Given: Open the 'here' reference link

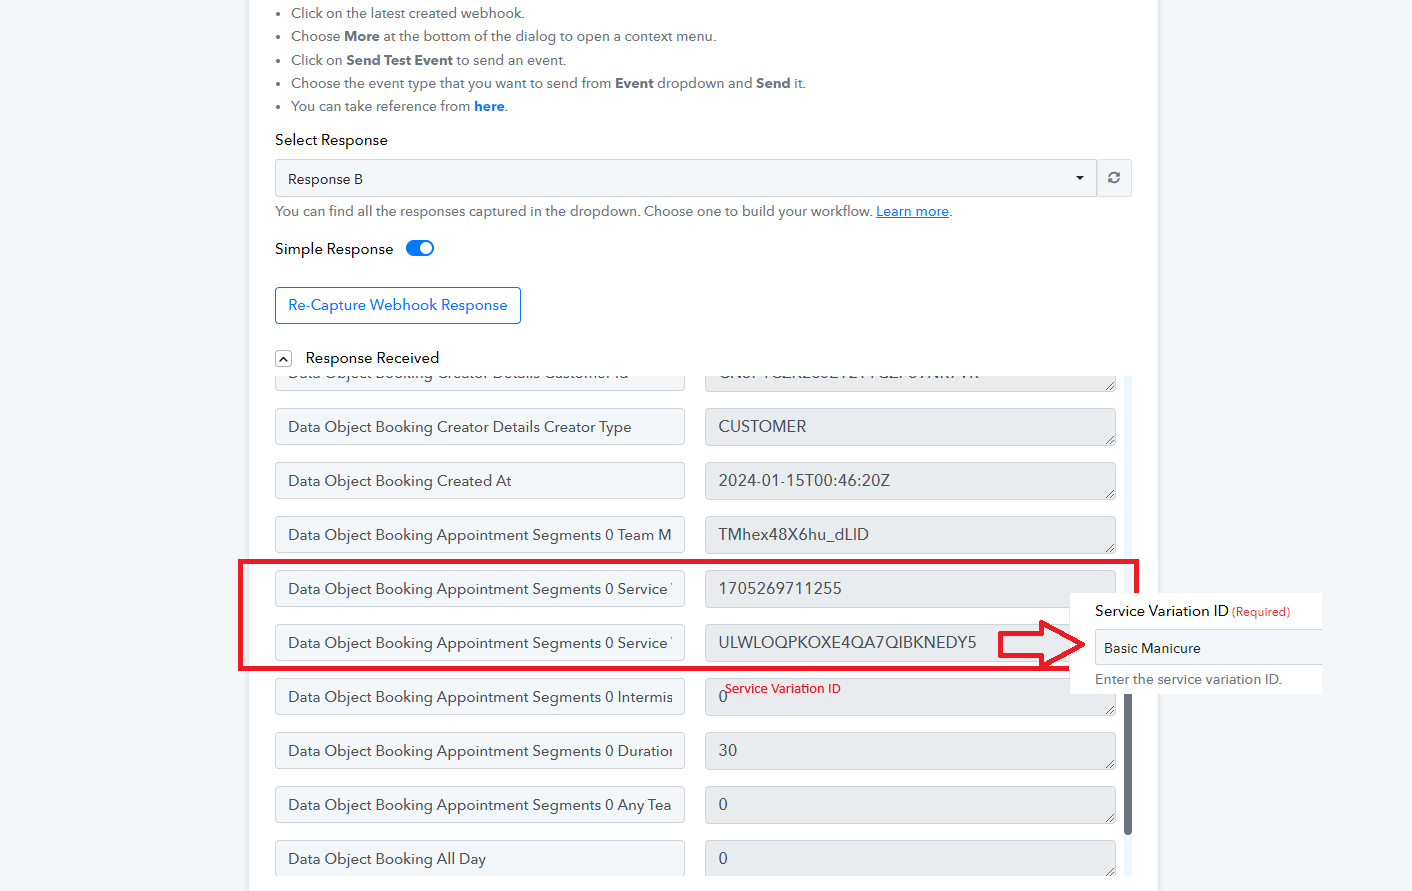Looking at the screenshot, I should coord(489,106).
